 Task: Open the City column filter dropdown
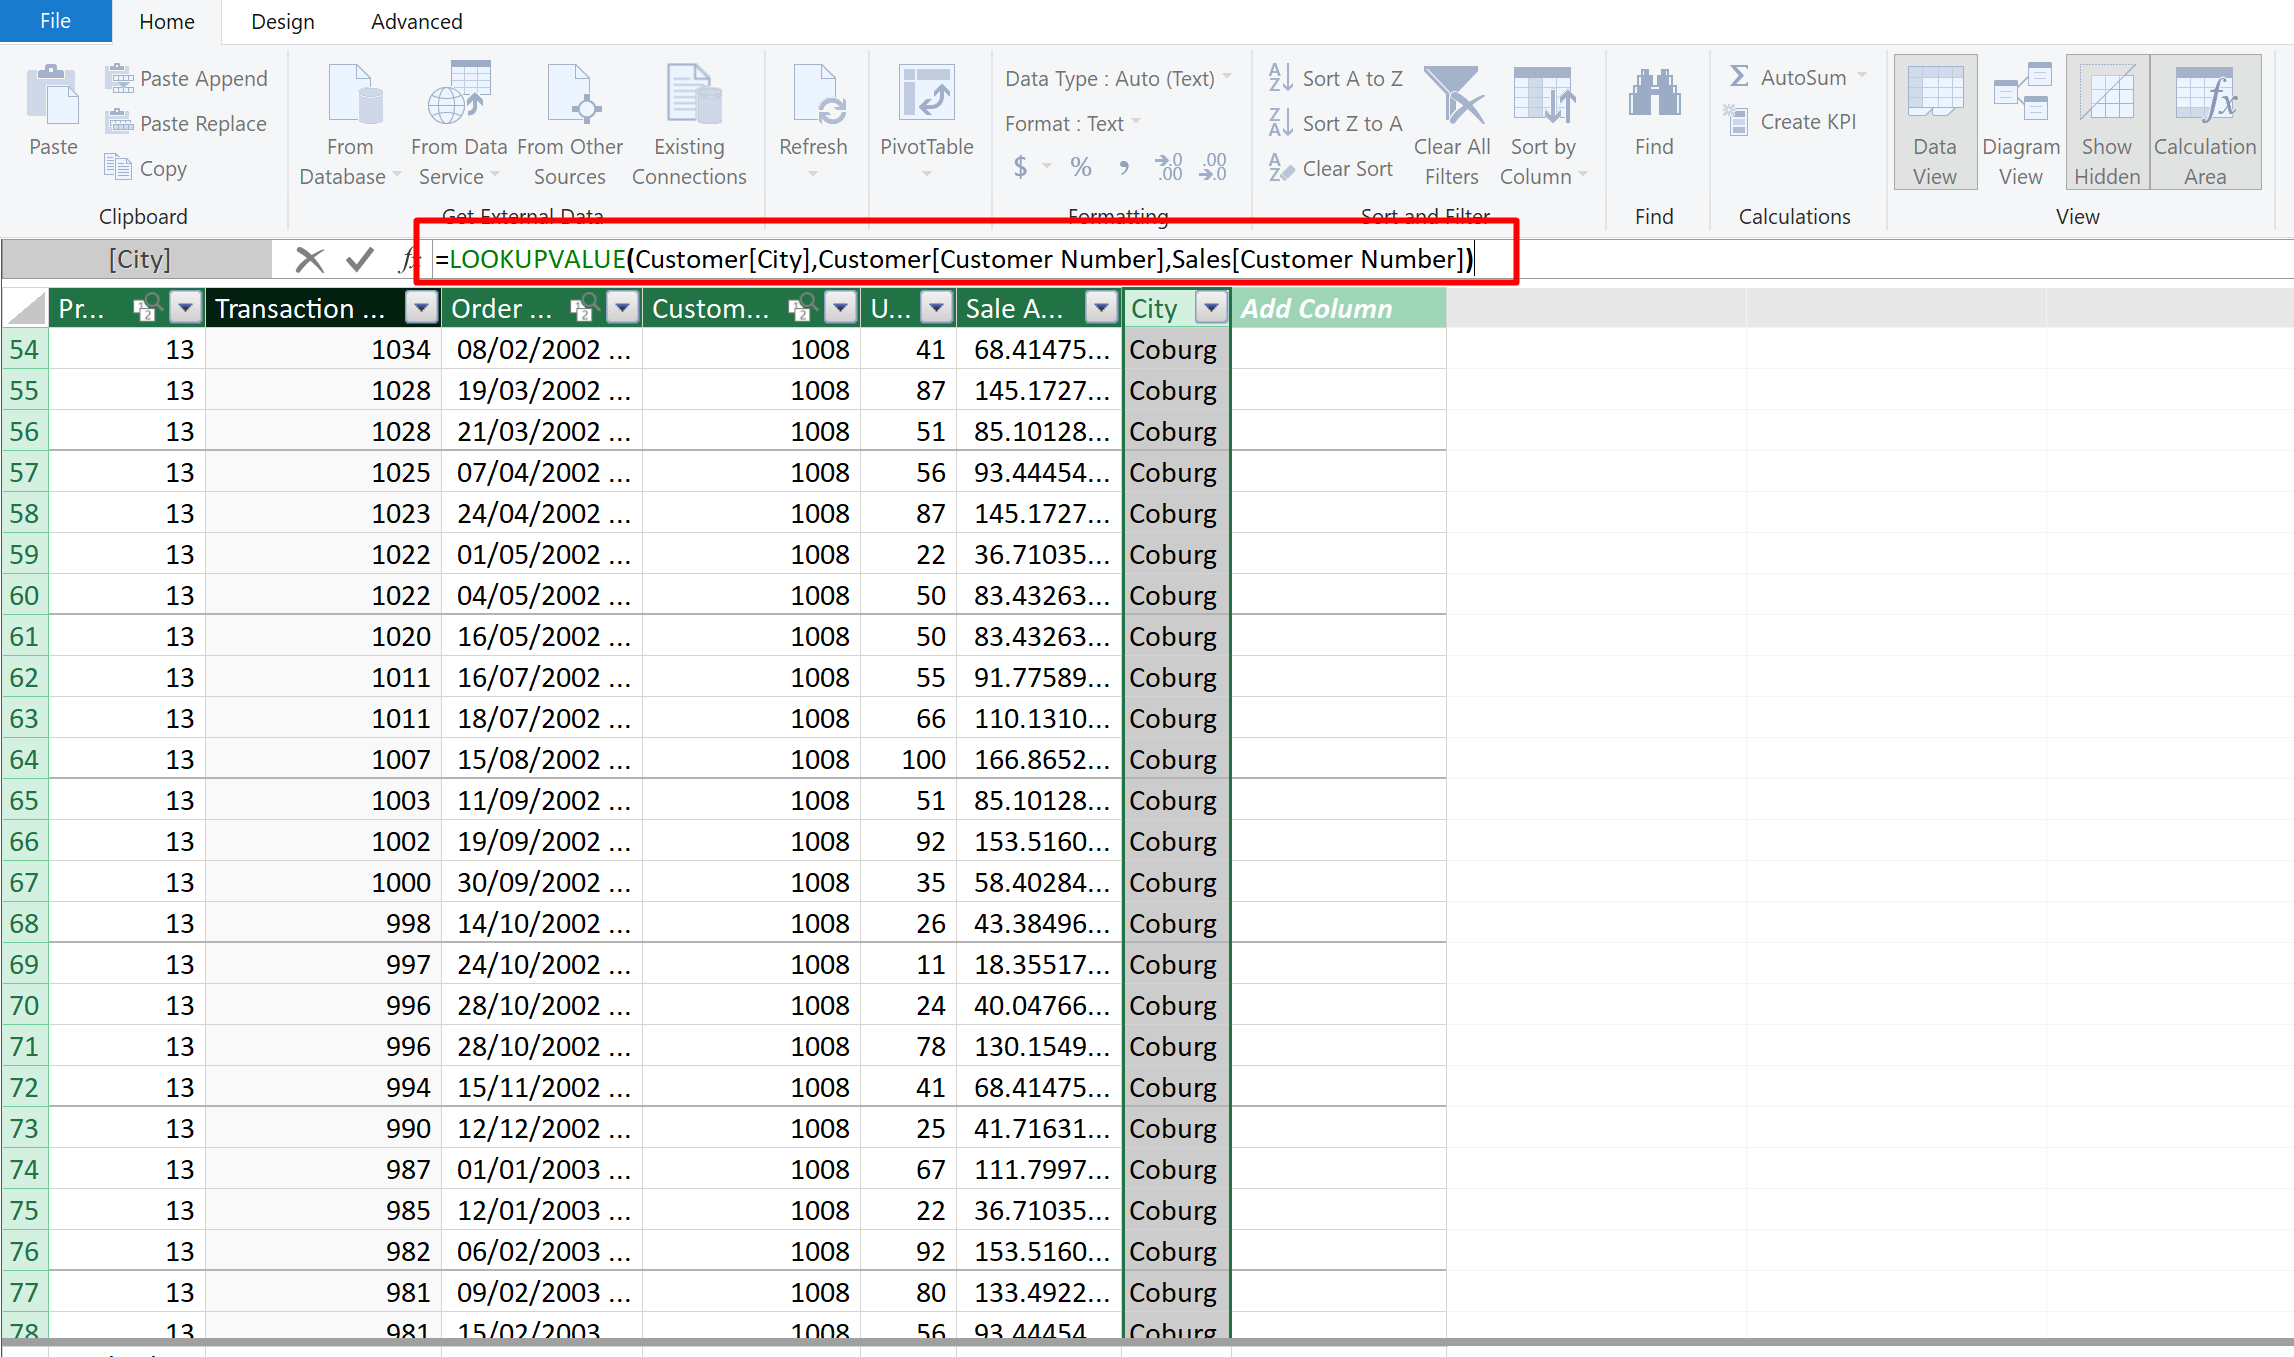pos(1211,308)
